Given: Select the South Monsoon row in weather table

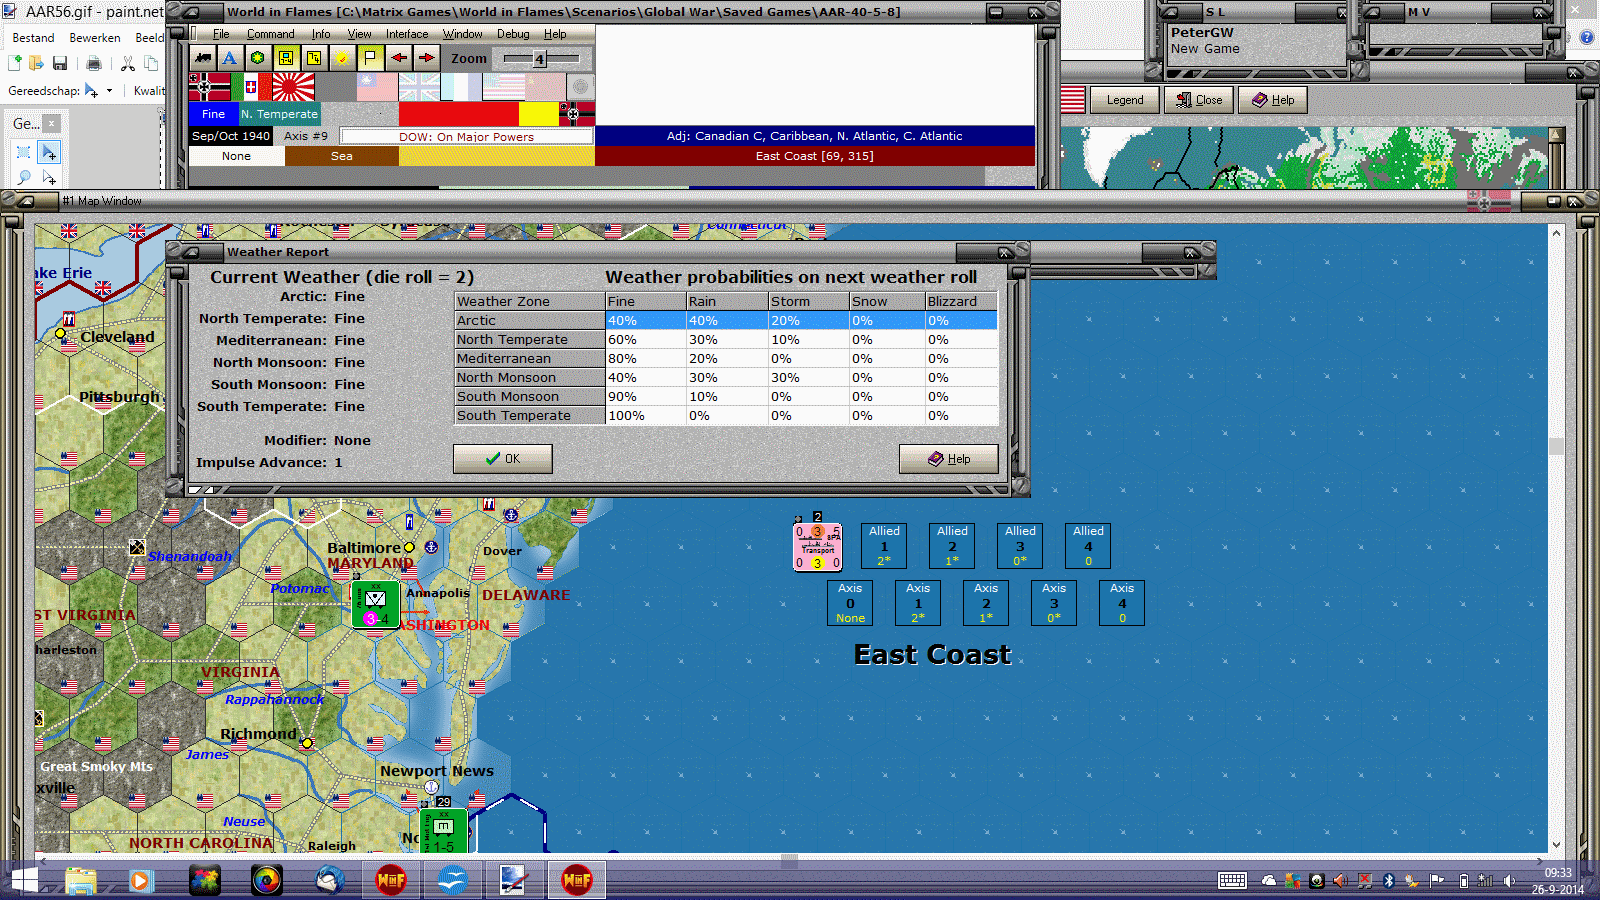Looking at the screenshot, I should tap(726, 397).
